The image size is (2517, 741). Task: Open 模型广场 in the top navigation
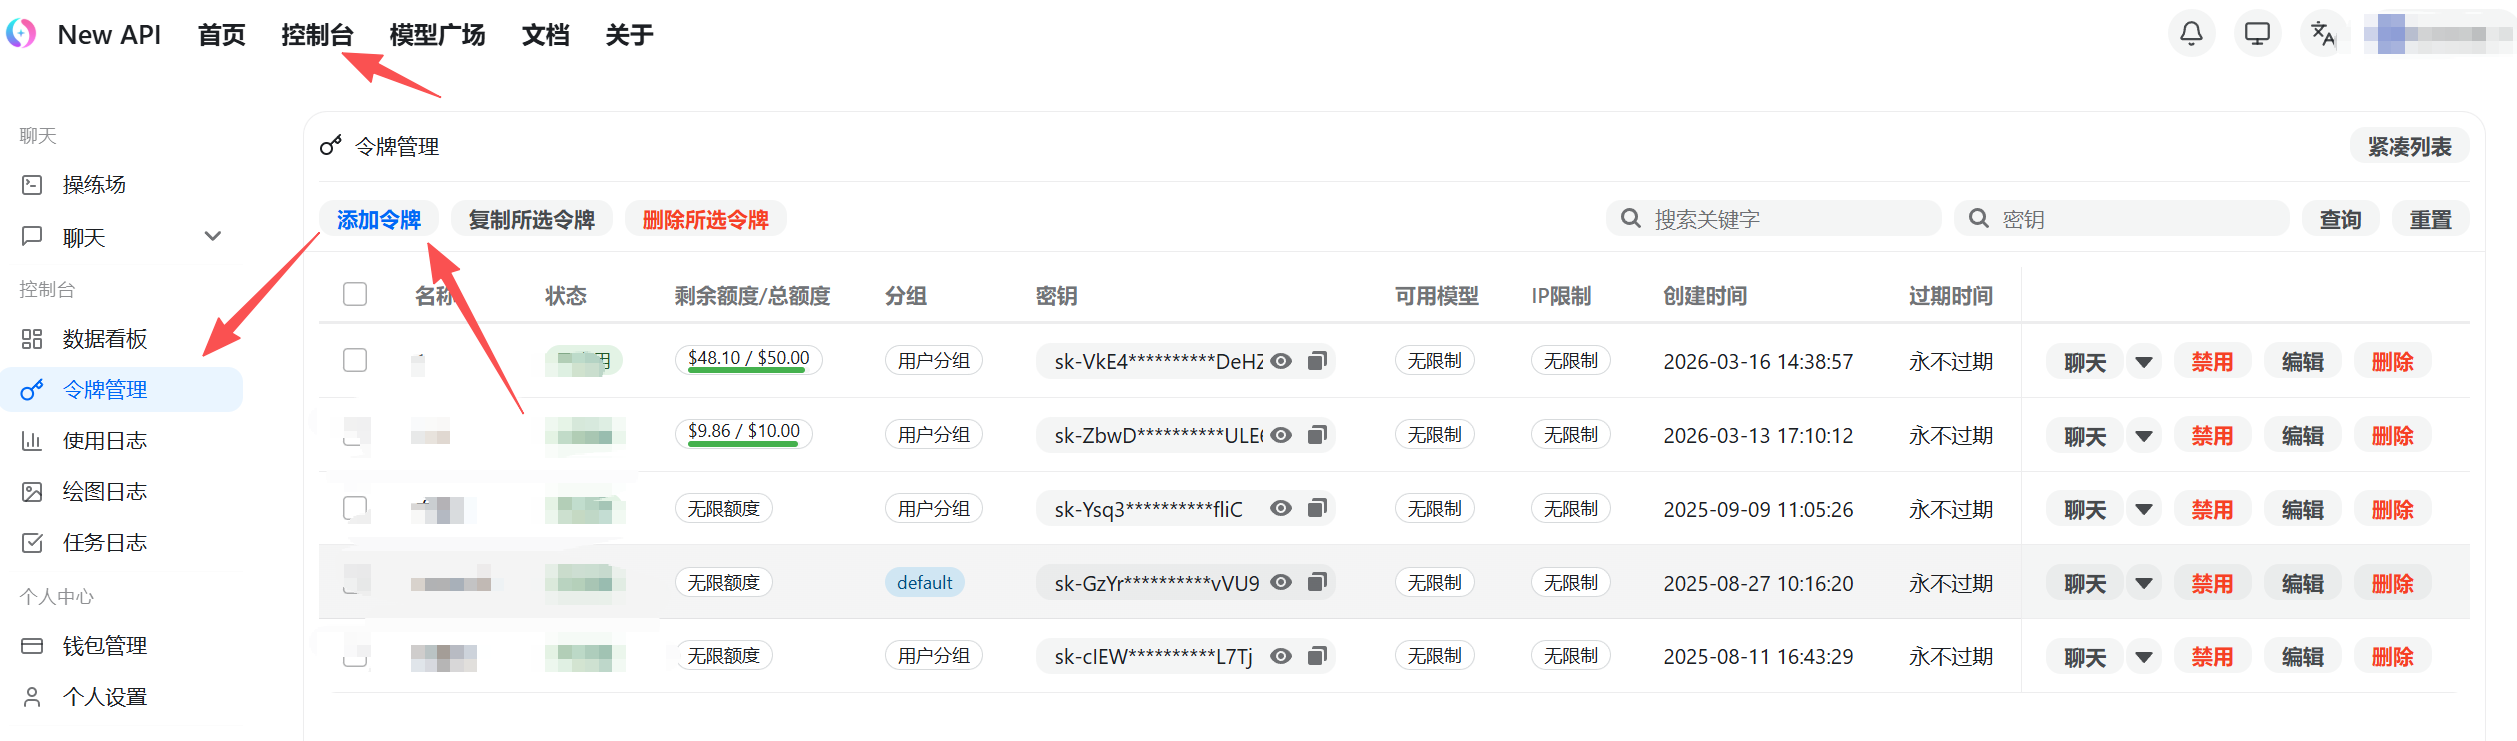coord(437,35)
